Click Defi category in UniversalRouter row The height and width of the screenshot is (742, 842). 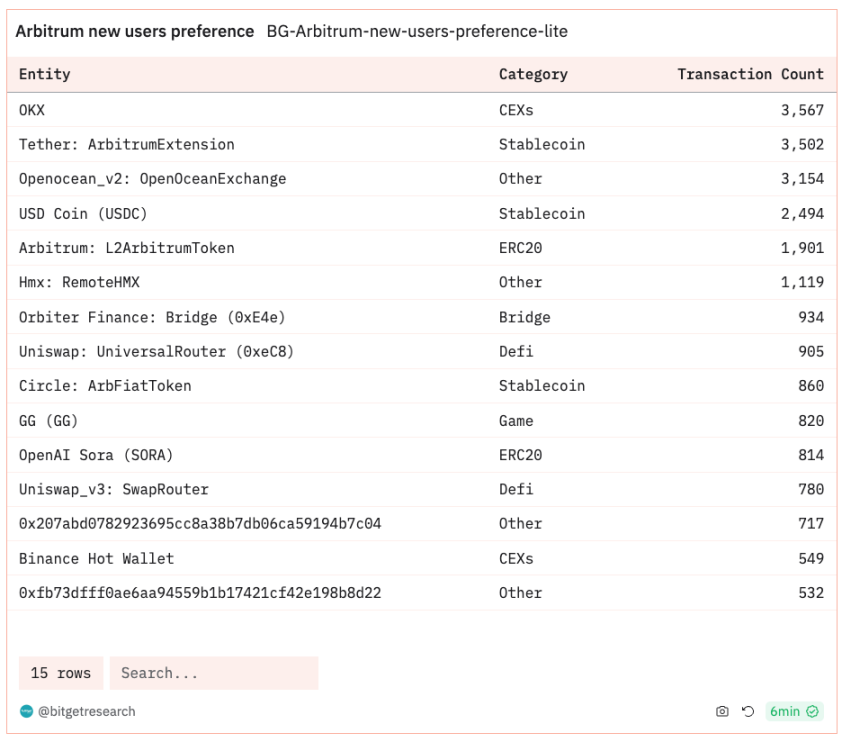[x=516, y=352]
